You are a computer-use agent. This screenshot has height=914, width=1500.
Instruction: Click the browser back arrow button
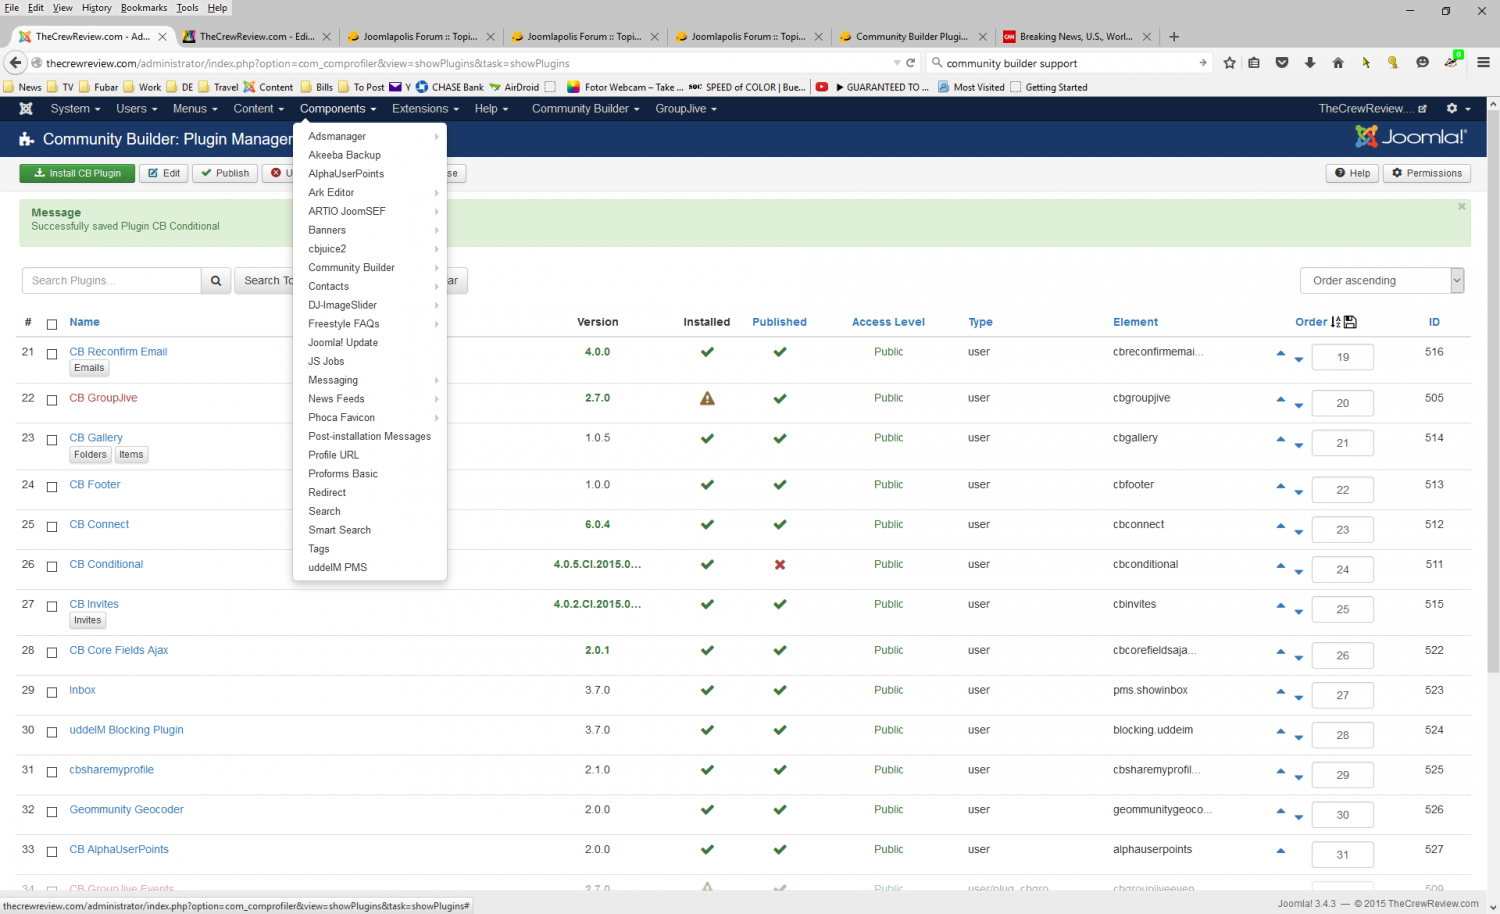(x=15, y=63)
